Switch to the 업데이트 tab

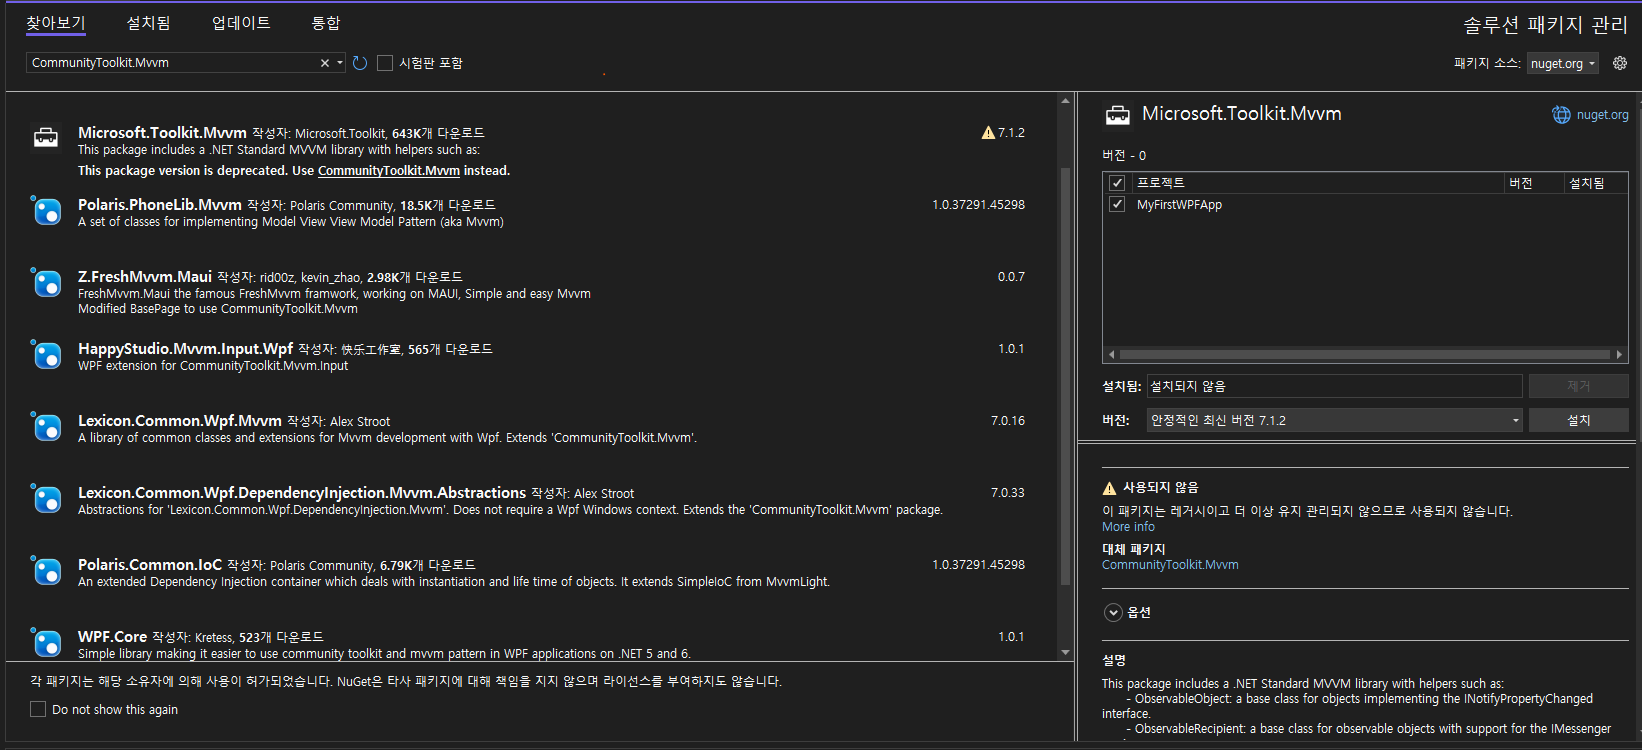point(241,23)
